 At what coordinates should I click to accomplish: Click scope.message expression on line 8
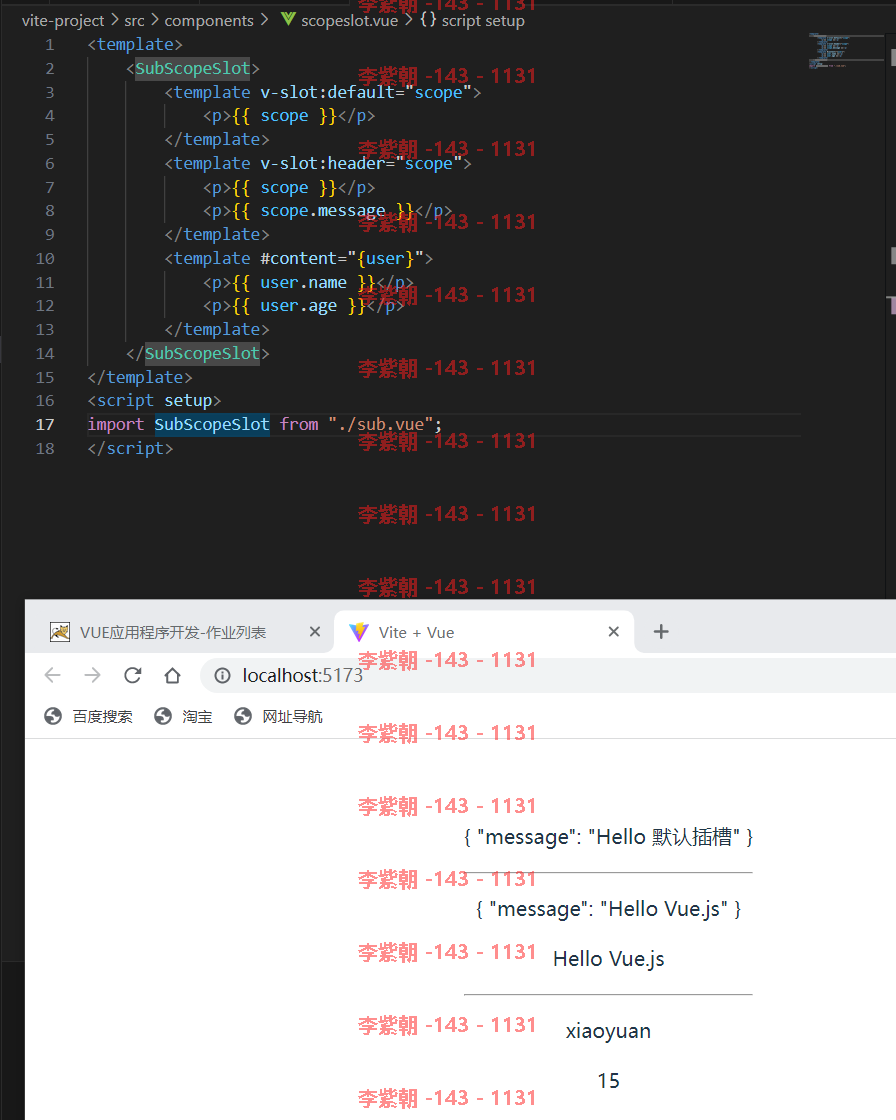point(322,211)
